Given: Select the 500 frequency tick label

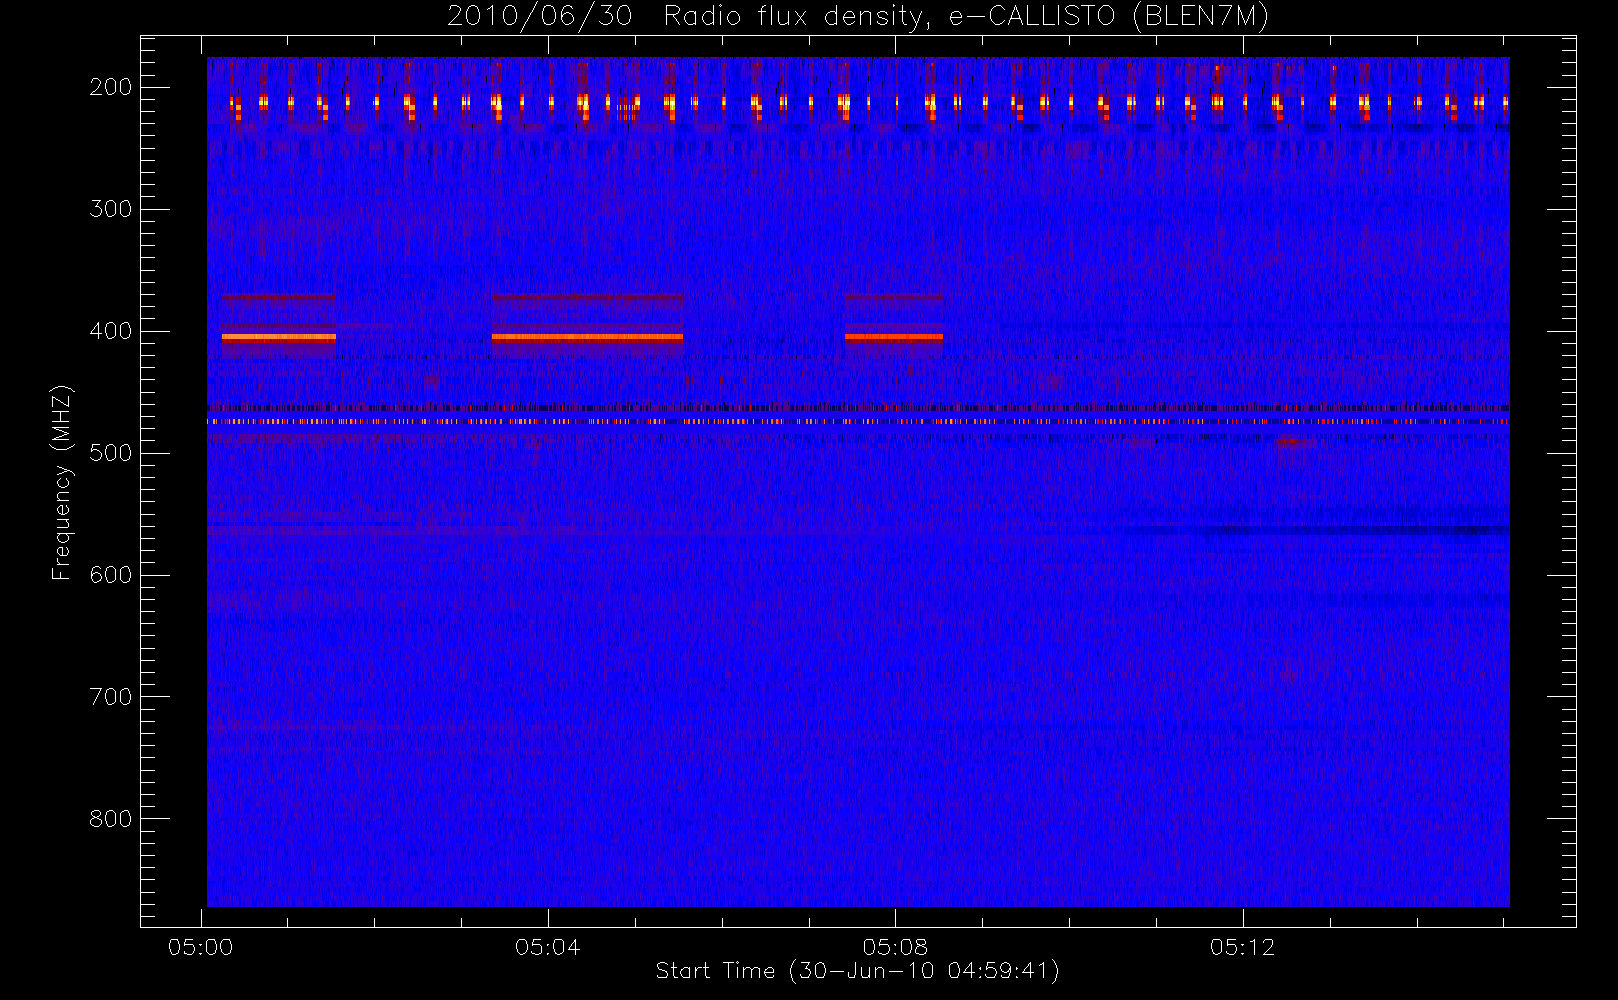Looking at the screenshot, I should click(111, 453).
